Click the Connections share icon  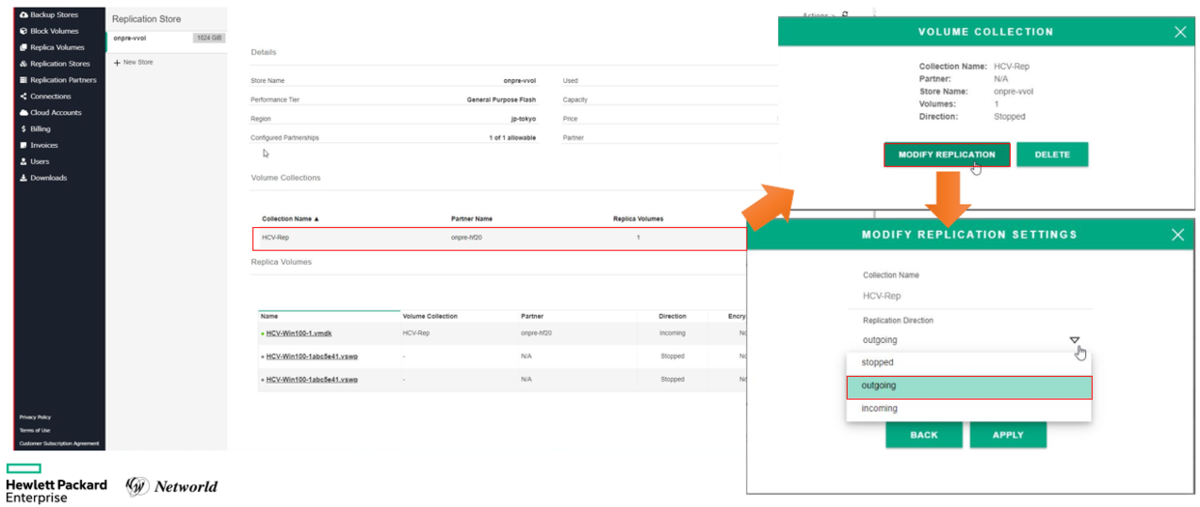pos(23,96)
